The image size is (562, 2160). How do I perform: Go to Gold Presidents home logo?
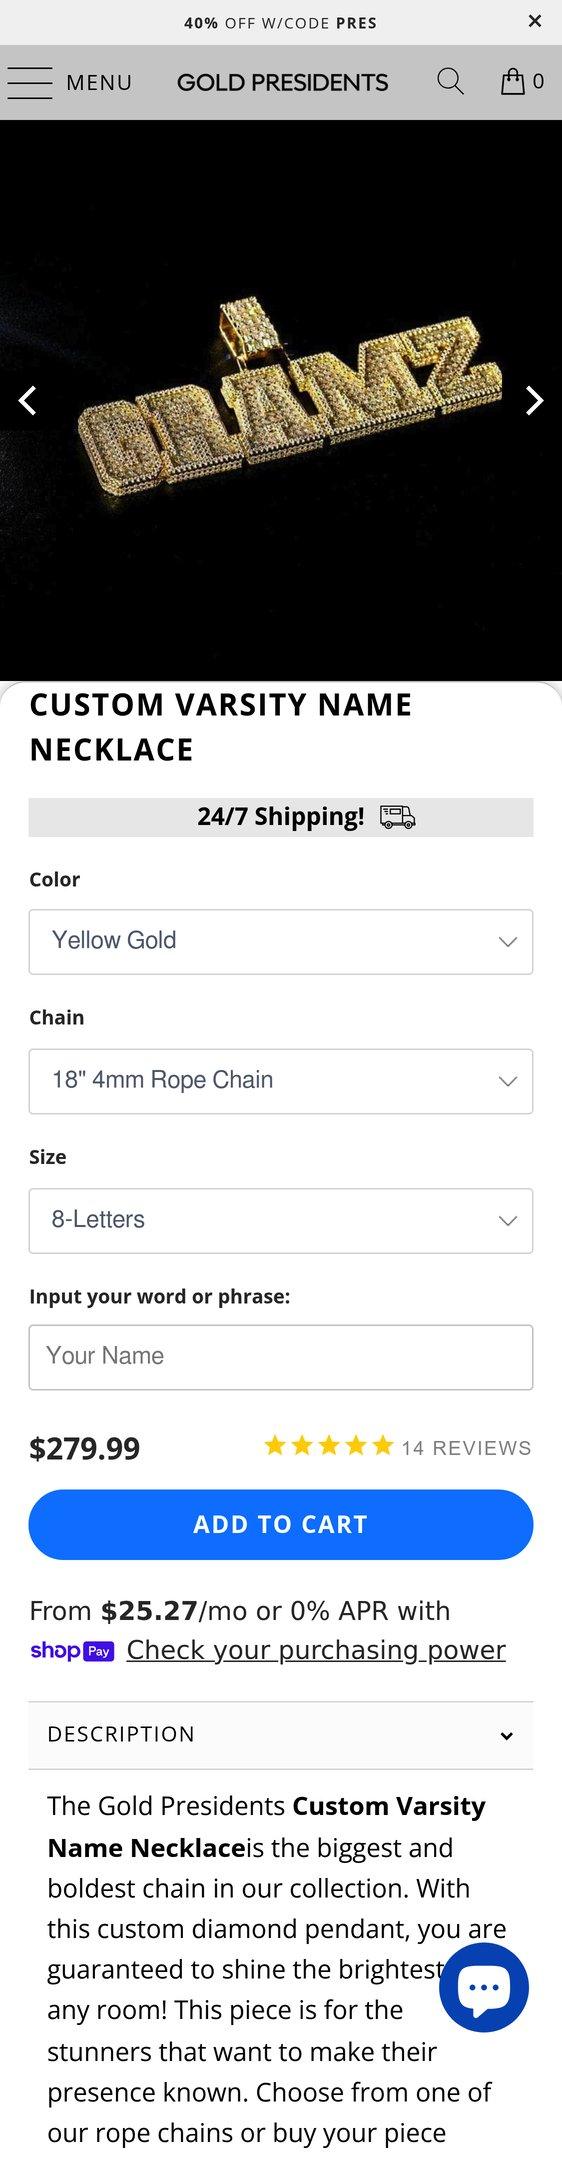click(x=283, y=83)
